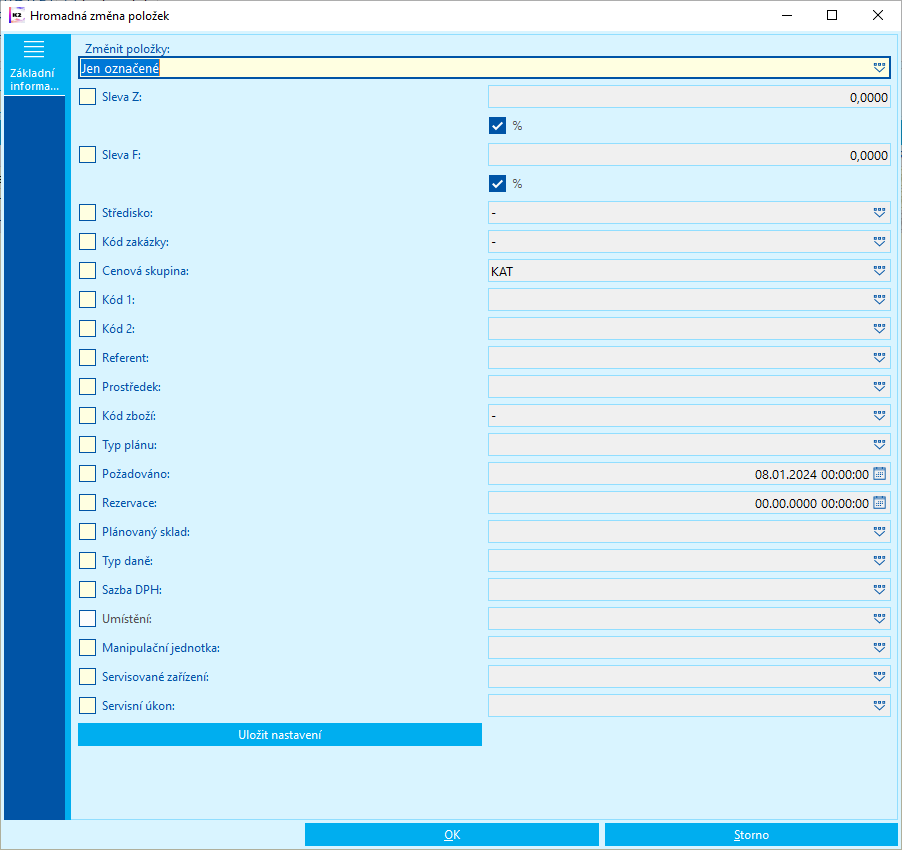The height and width of the screenshot is (850, 902).
Task: Click the Sleva F value field
Action: point(689,155)
